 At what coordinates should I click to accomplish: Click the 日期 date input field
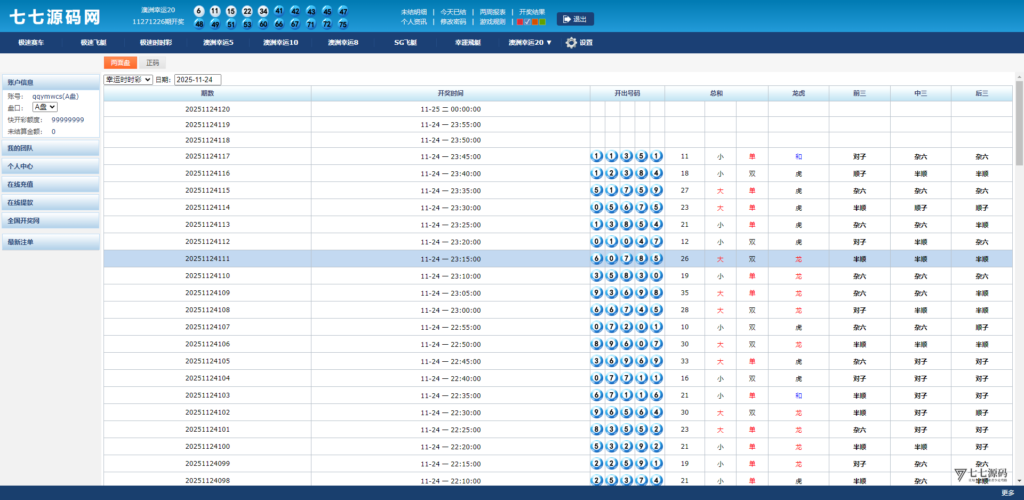point(198,79)
